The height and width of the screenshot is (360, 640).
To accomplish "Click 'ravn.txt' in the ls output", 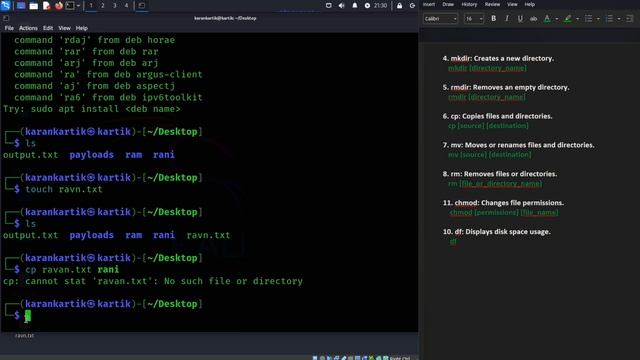I will coord(208,235).
